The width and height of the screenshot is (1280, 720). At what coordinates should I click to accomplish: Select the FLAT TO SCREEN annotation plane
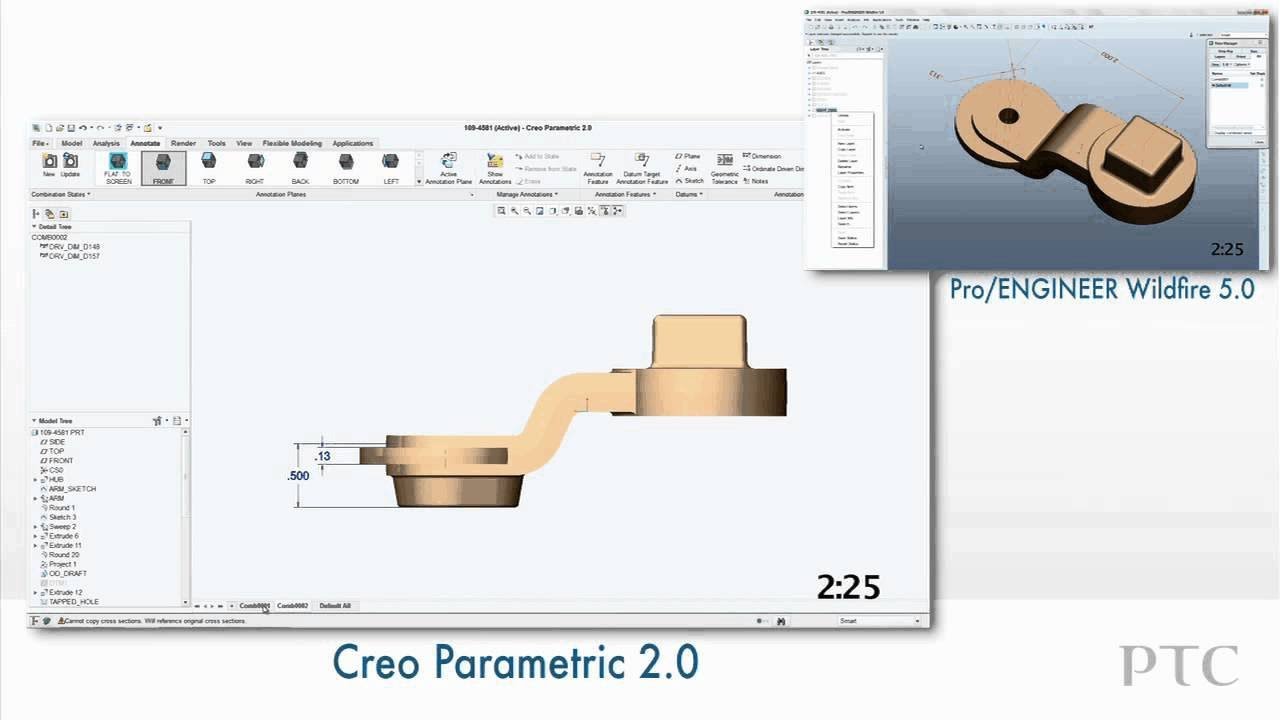coord(118,168)
